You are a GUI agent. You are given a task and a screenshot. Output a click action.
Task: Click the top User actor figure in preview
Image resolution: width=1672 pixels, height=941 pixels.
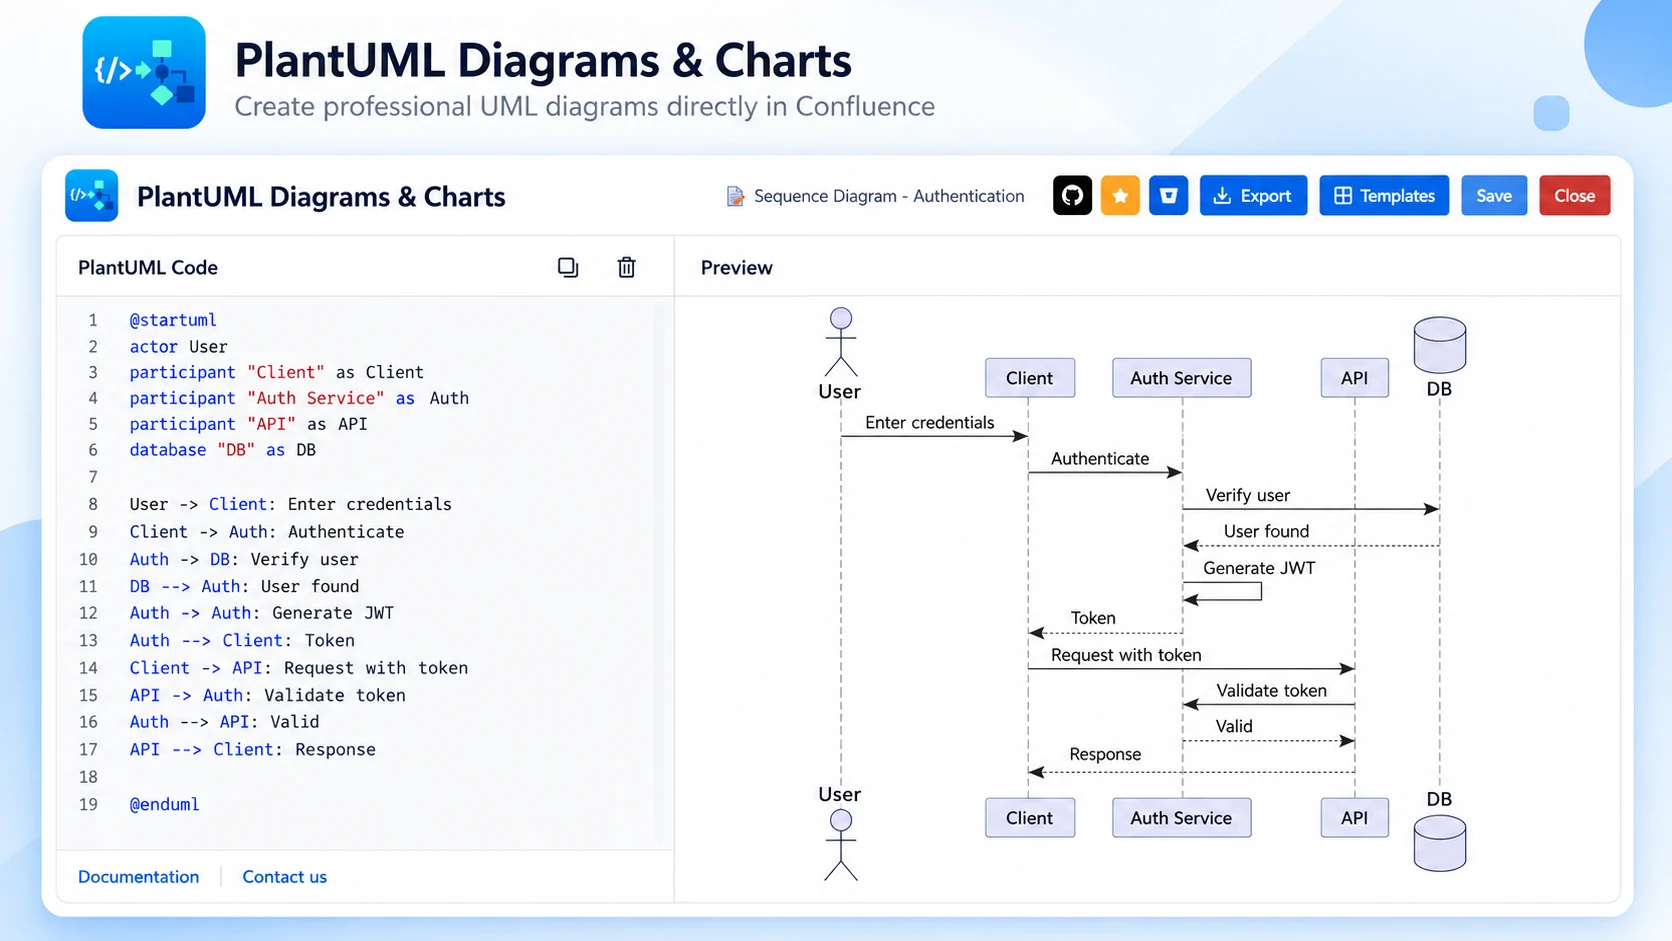[x=840, y=342]
